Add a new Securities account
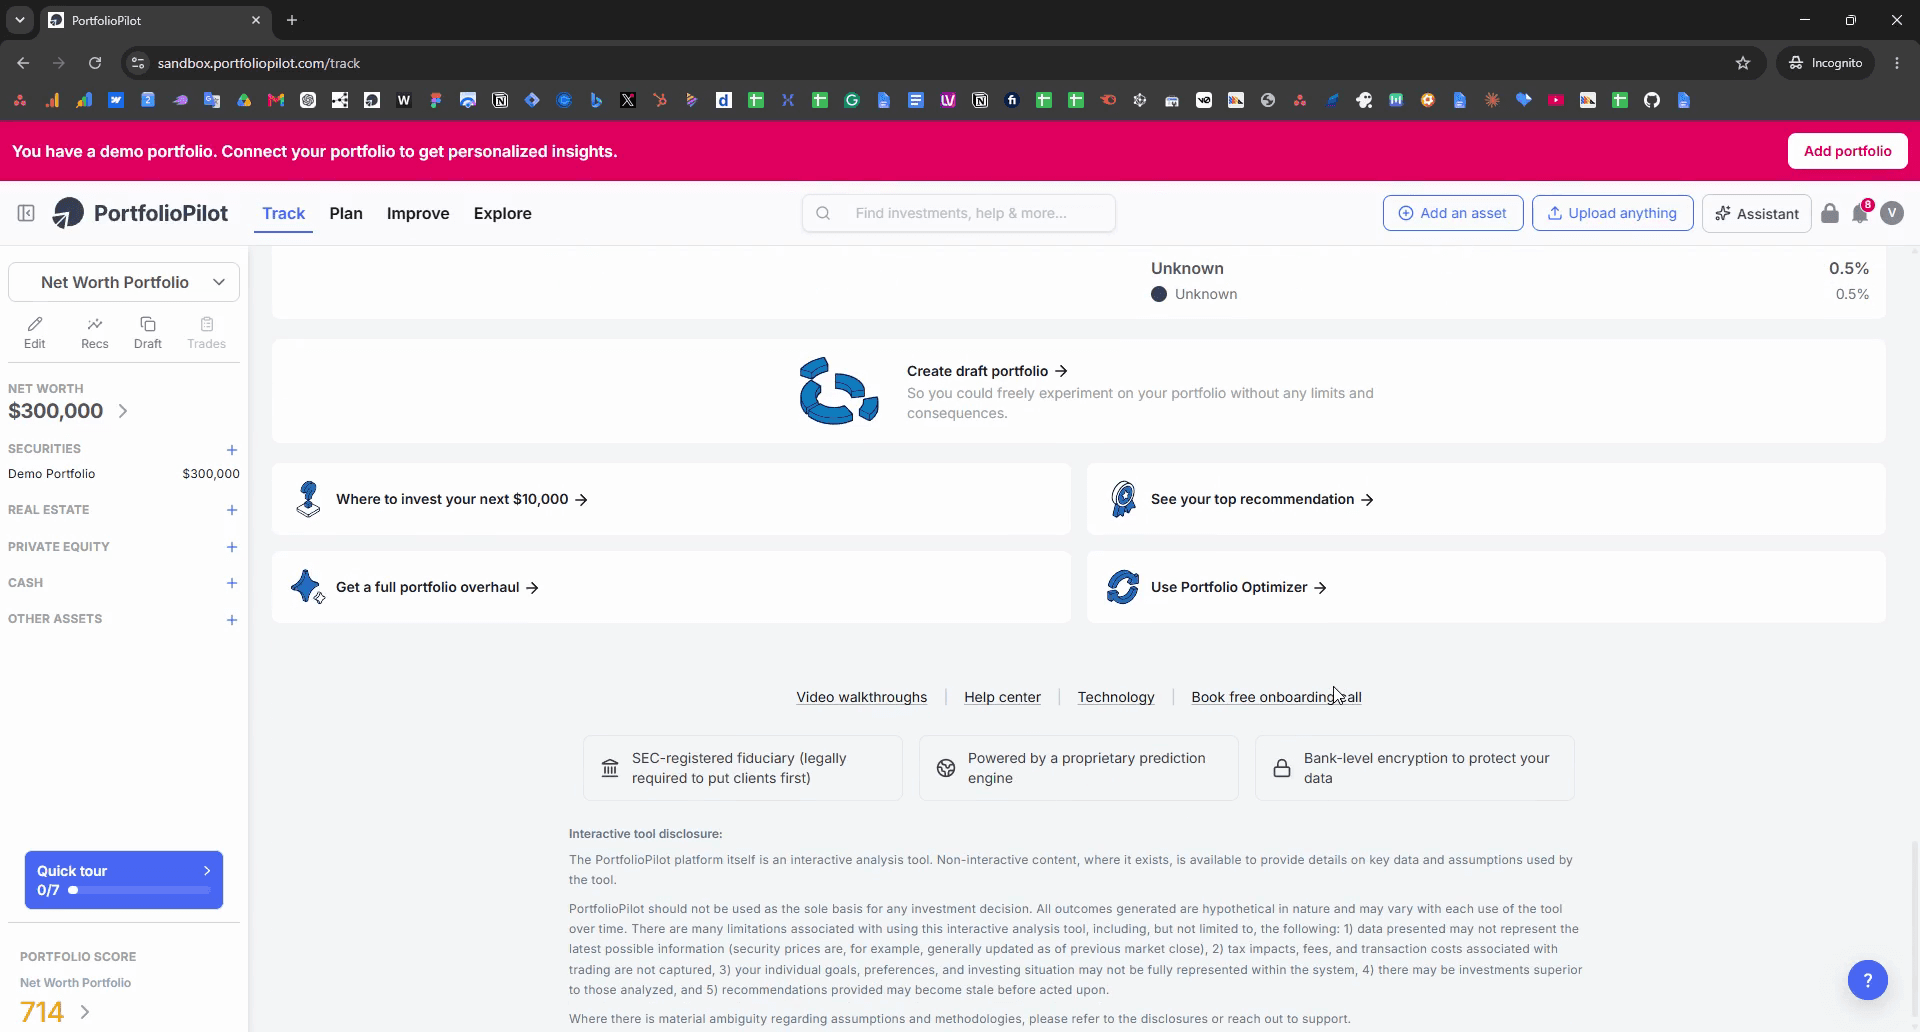This screenshot has height=1032, width=1920. click(232, 450)
